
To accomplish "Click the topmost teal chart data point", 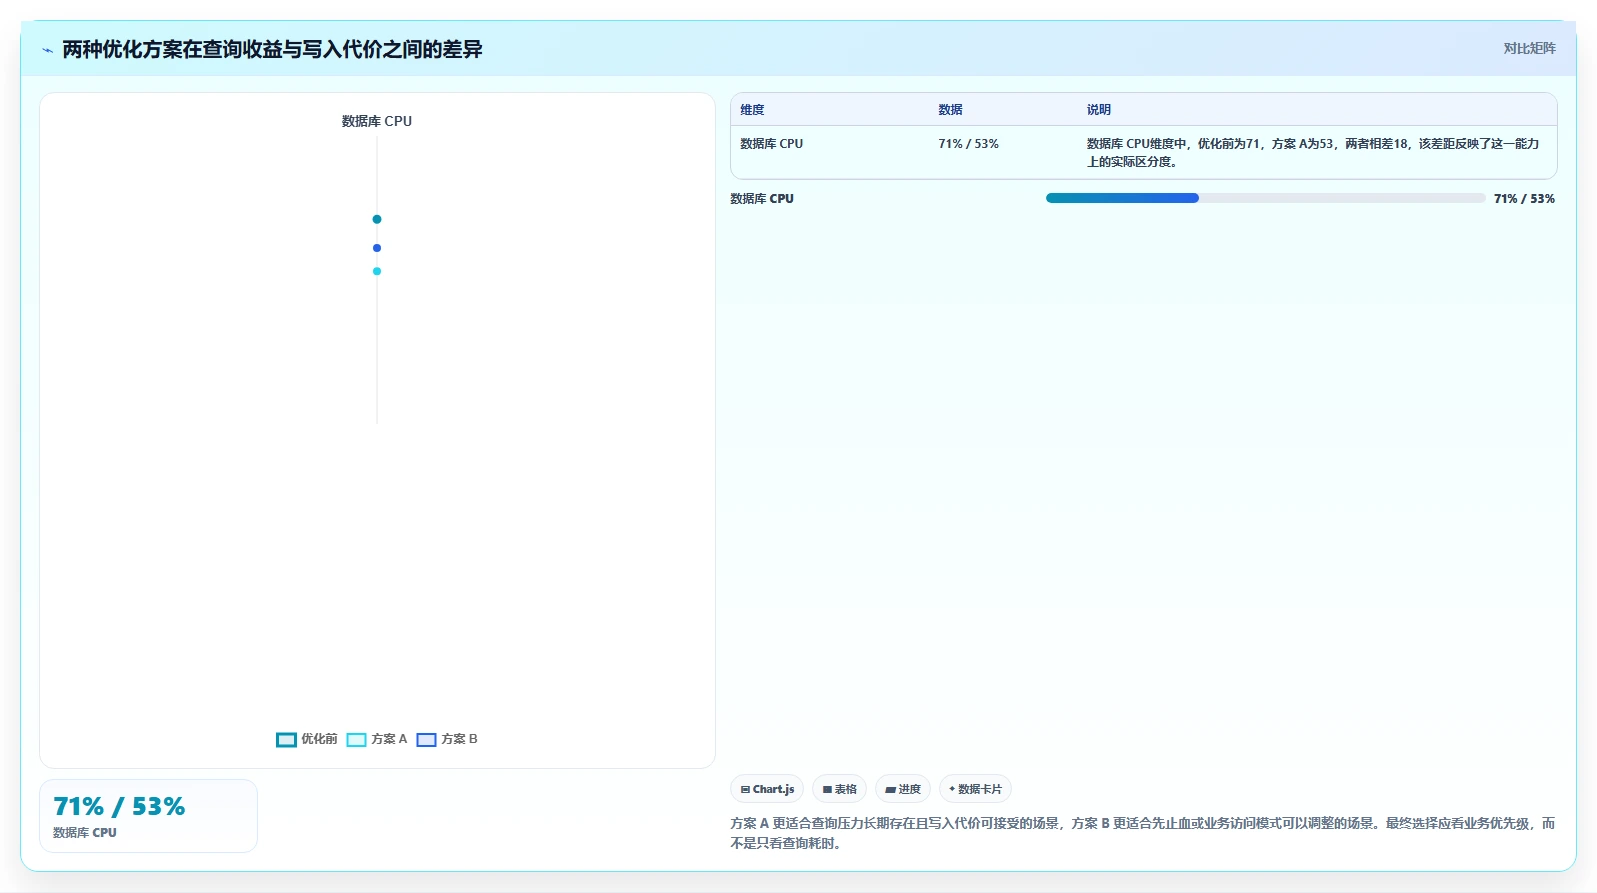I will (377, 219).
